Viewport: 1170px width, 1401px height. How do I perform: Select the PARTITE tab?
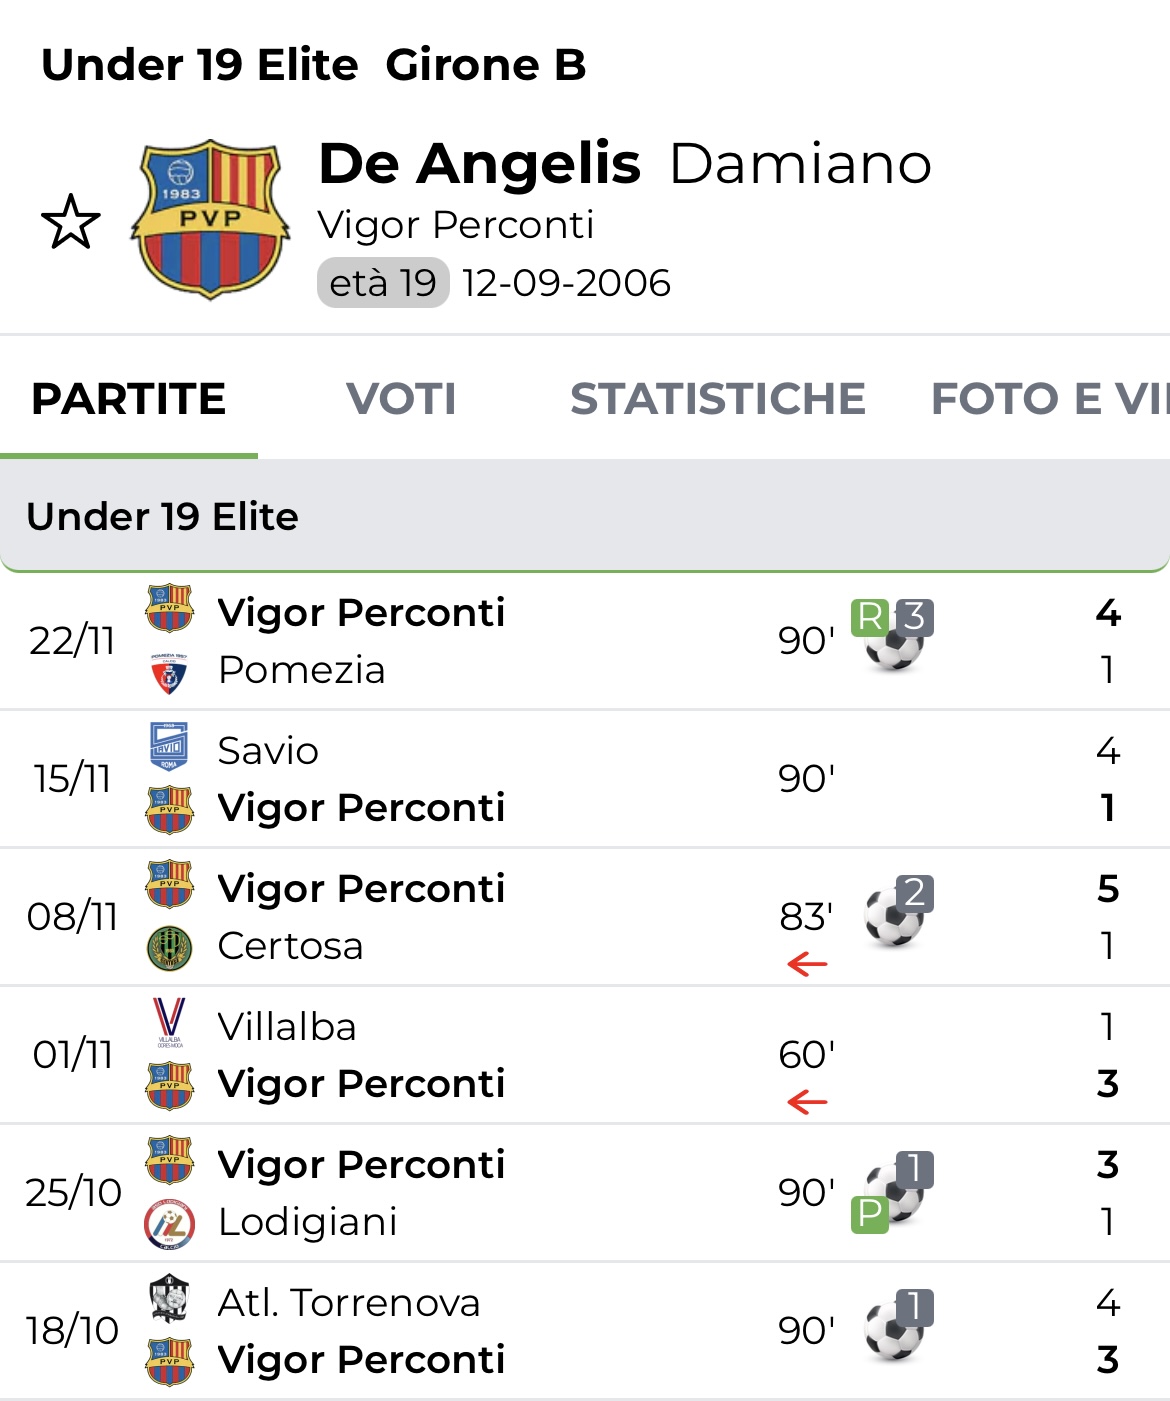click(129, 399)
